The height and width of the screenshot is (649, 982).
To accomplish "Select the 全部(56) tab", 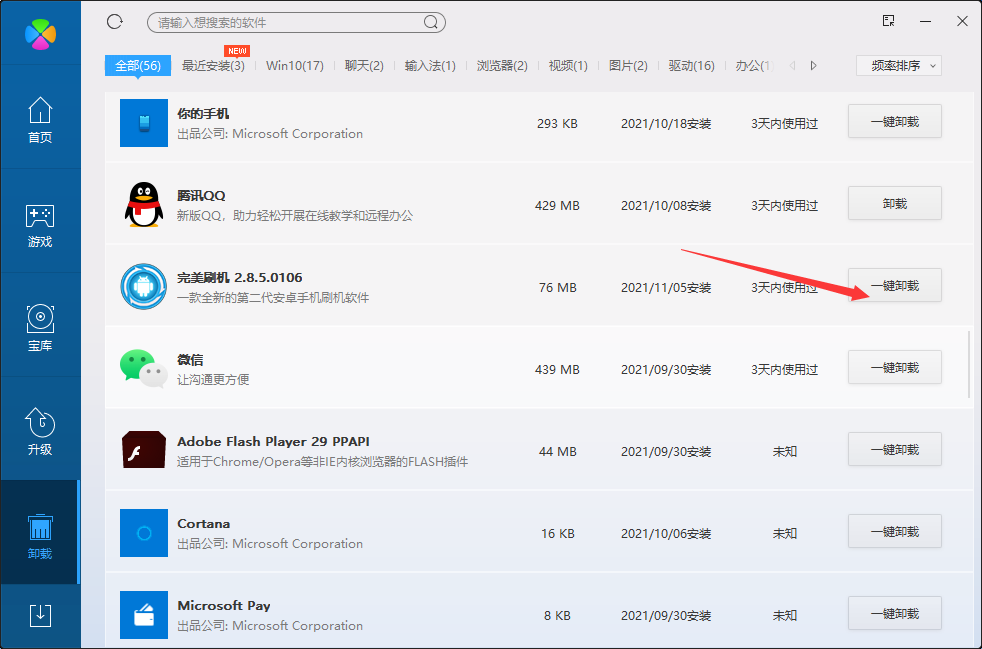I will [138, 66].
